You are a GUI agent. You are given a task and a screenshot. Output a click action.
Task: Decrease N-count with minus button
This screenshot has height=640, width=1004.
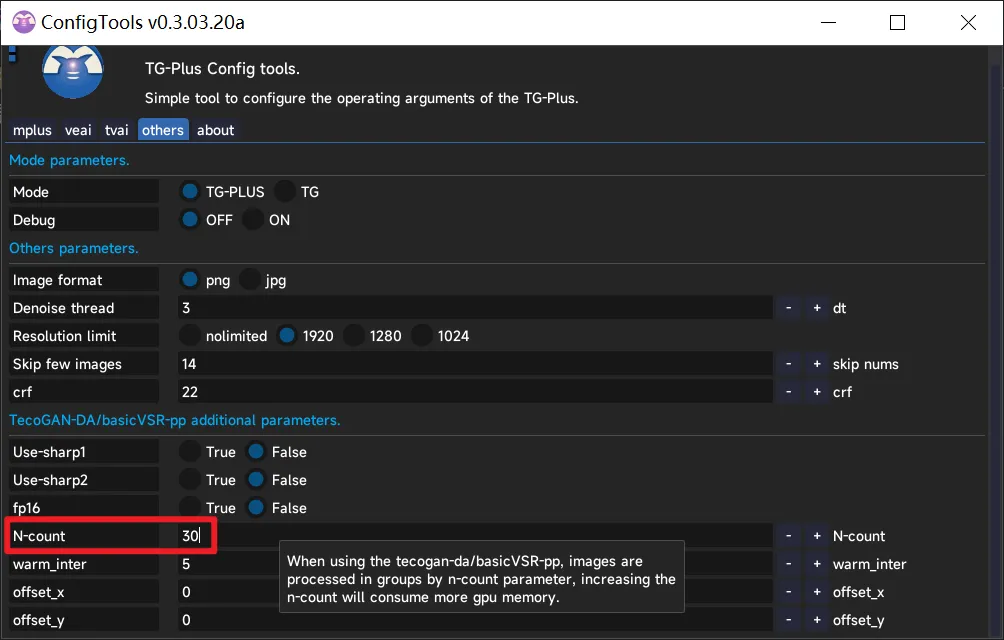(788, 536)
